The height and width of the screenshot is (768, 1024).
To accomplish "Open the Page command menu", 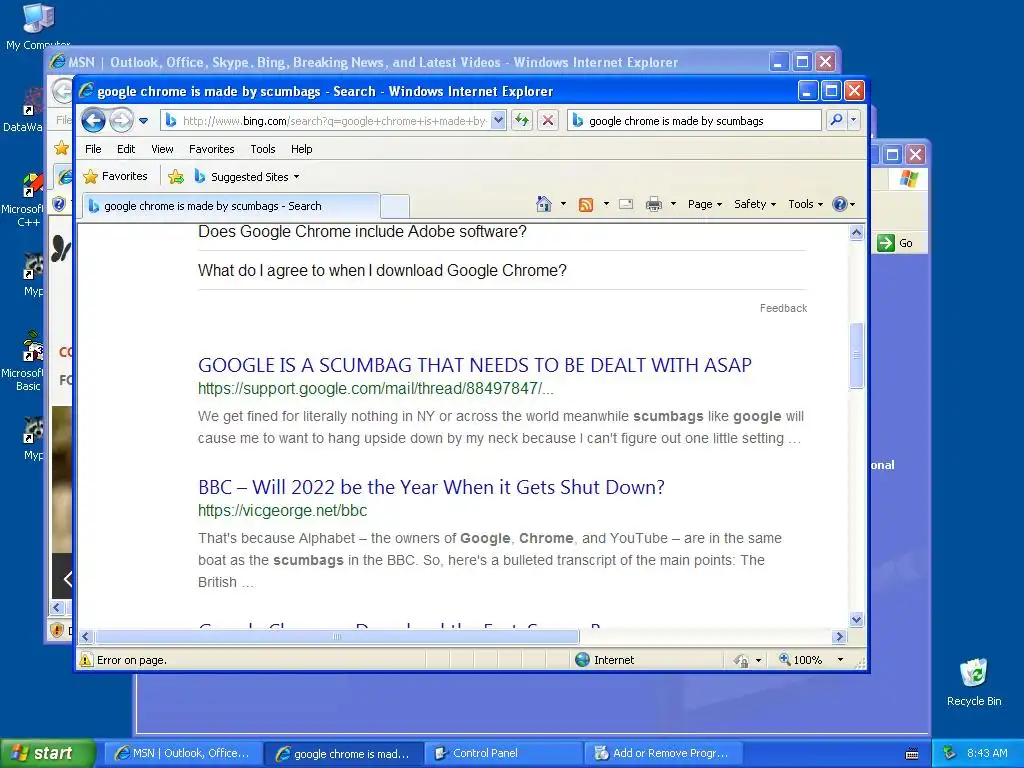I will coord(705,204).
